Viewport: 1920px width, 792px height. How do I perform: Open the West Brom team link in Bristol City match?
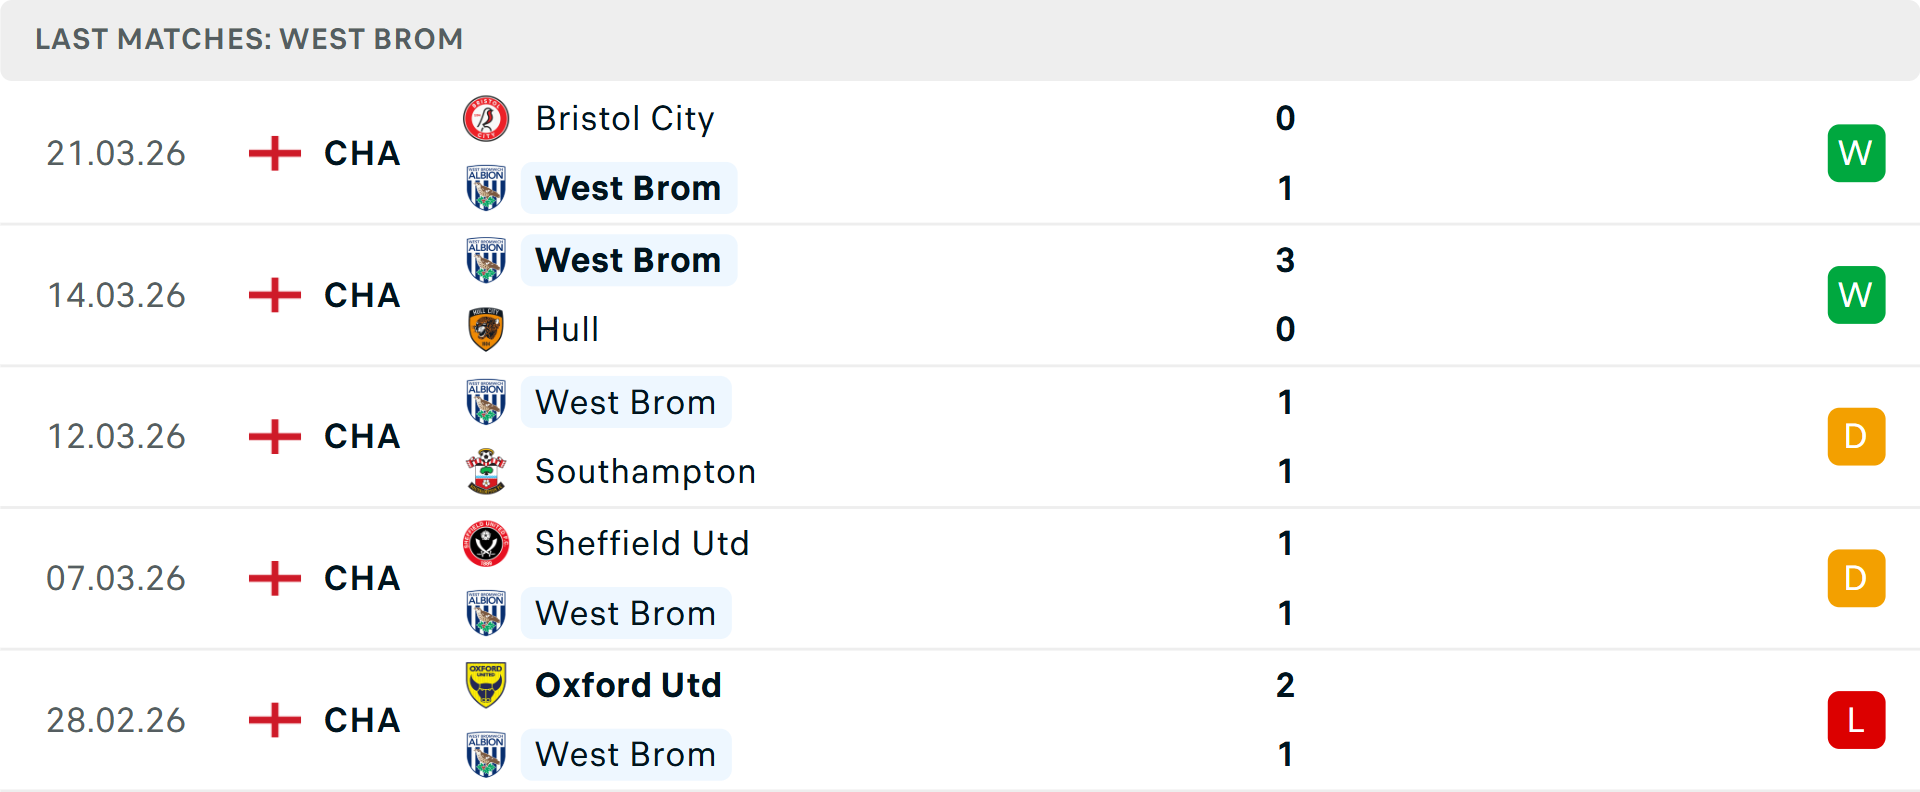pos(628,187)
